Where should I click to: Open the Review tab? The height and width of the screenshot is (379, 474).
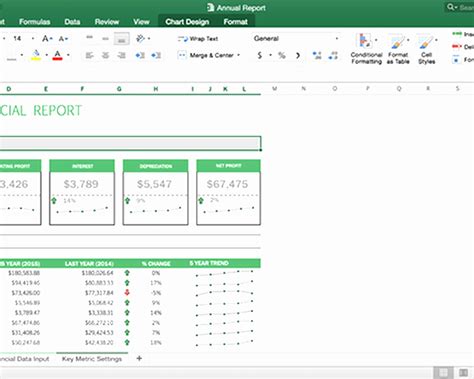[107, 22]
